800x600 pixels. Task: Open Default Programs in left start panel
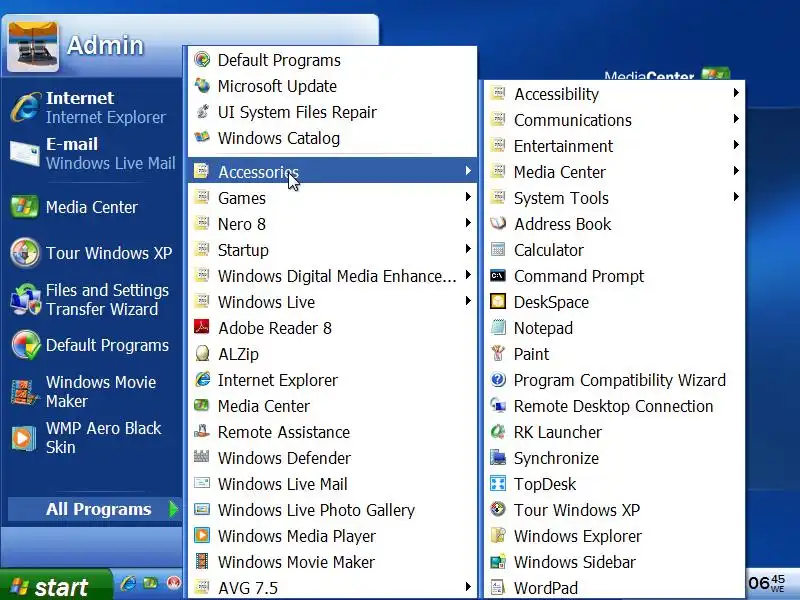[92, 345]
